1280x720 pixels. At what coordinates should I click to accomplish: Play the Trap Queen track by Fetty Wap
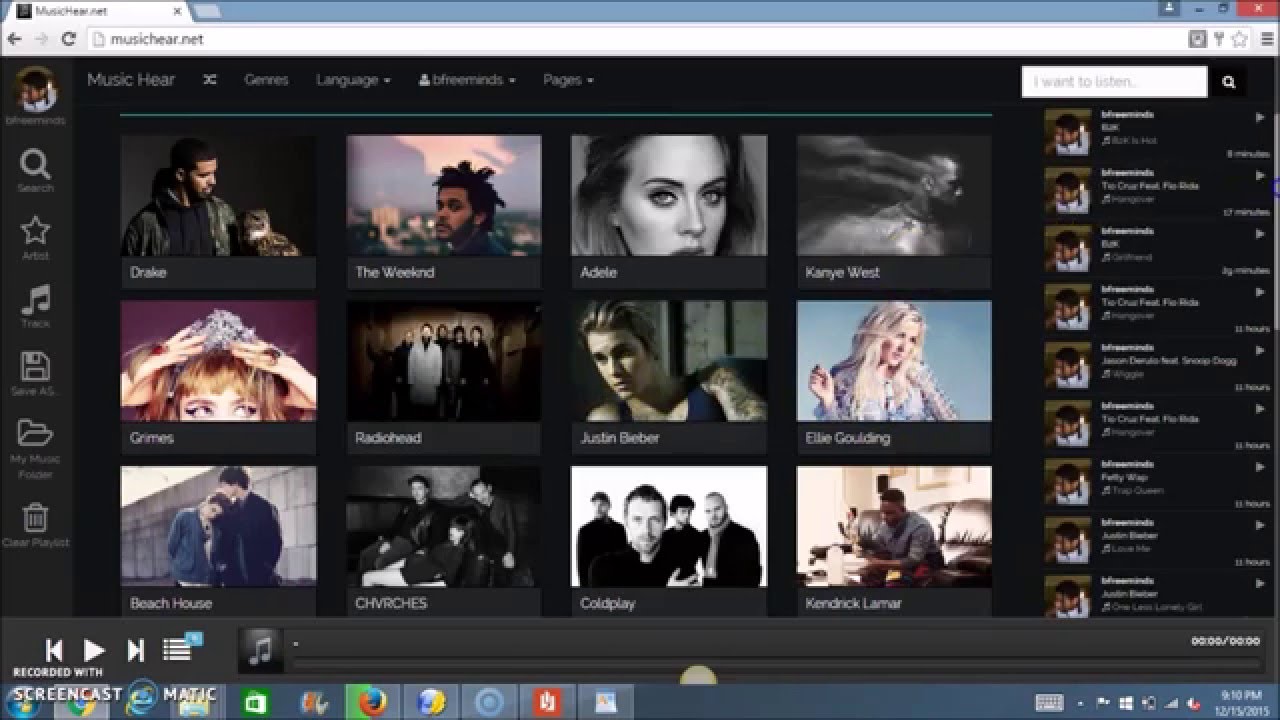coord(1260,467)
